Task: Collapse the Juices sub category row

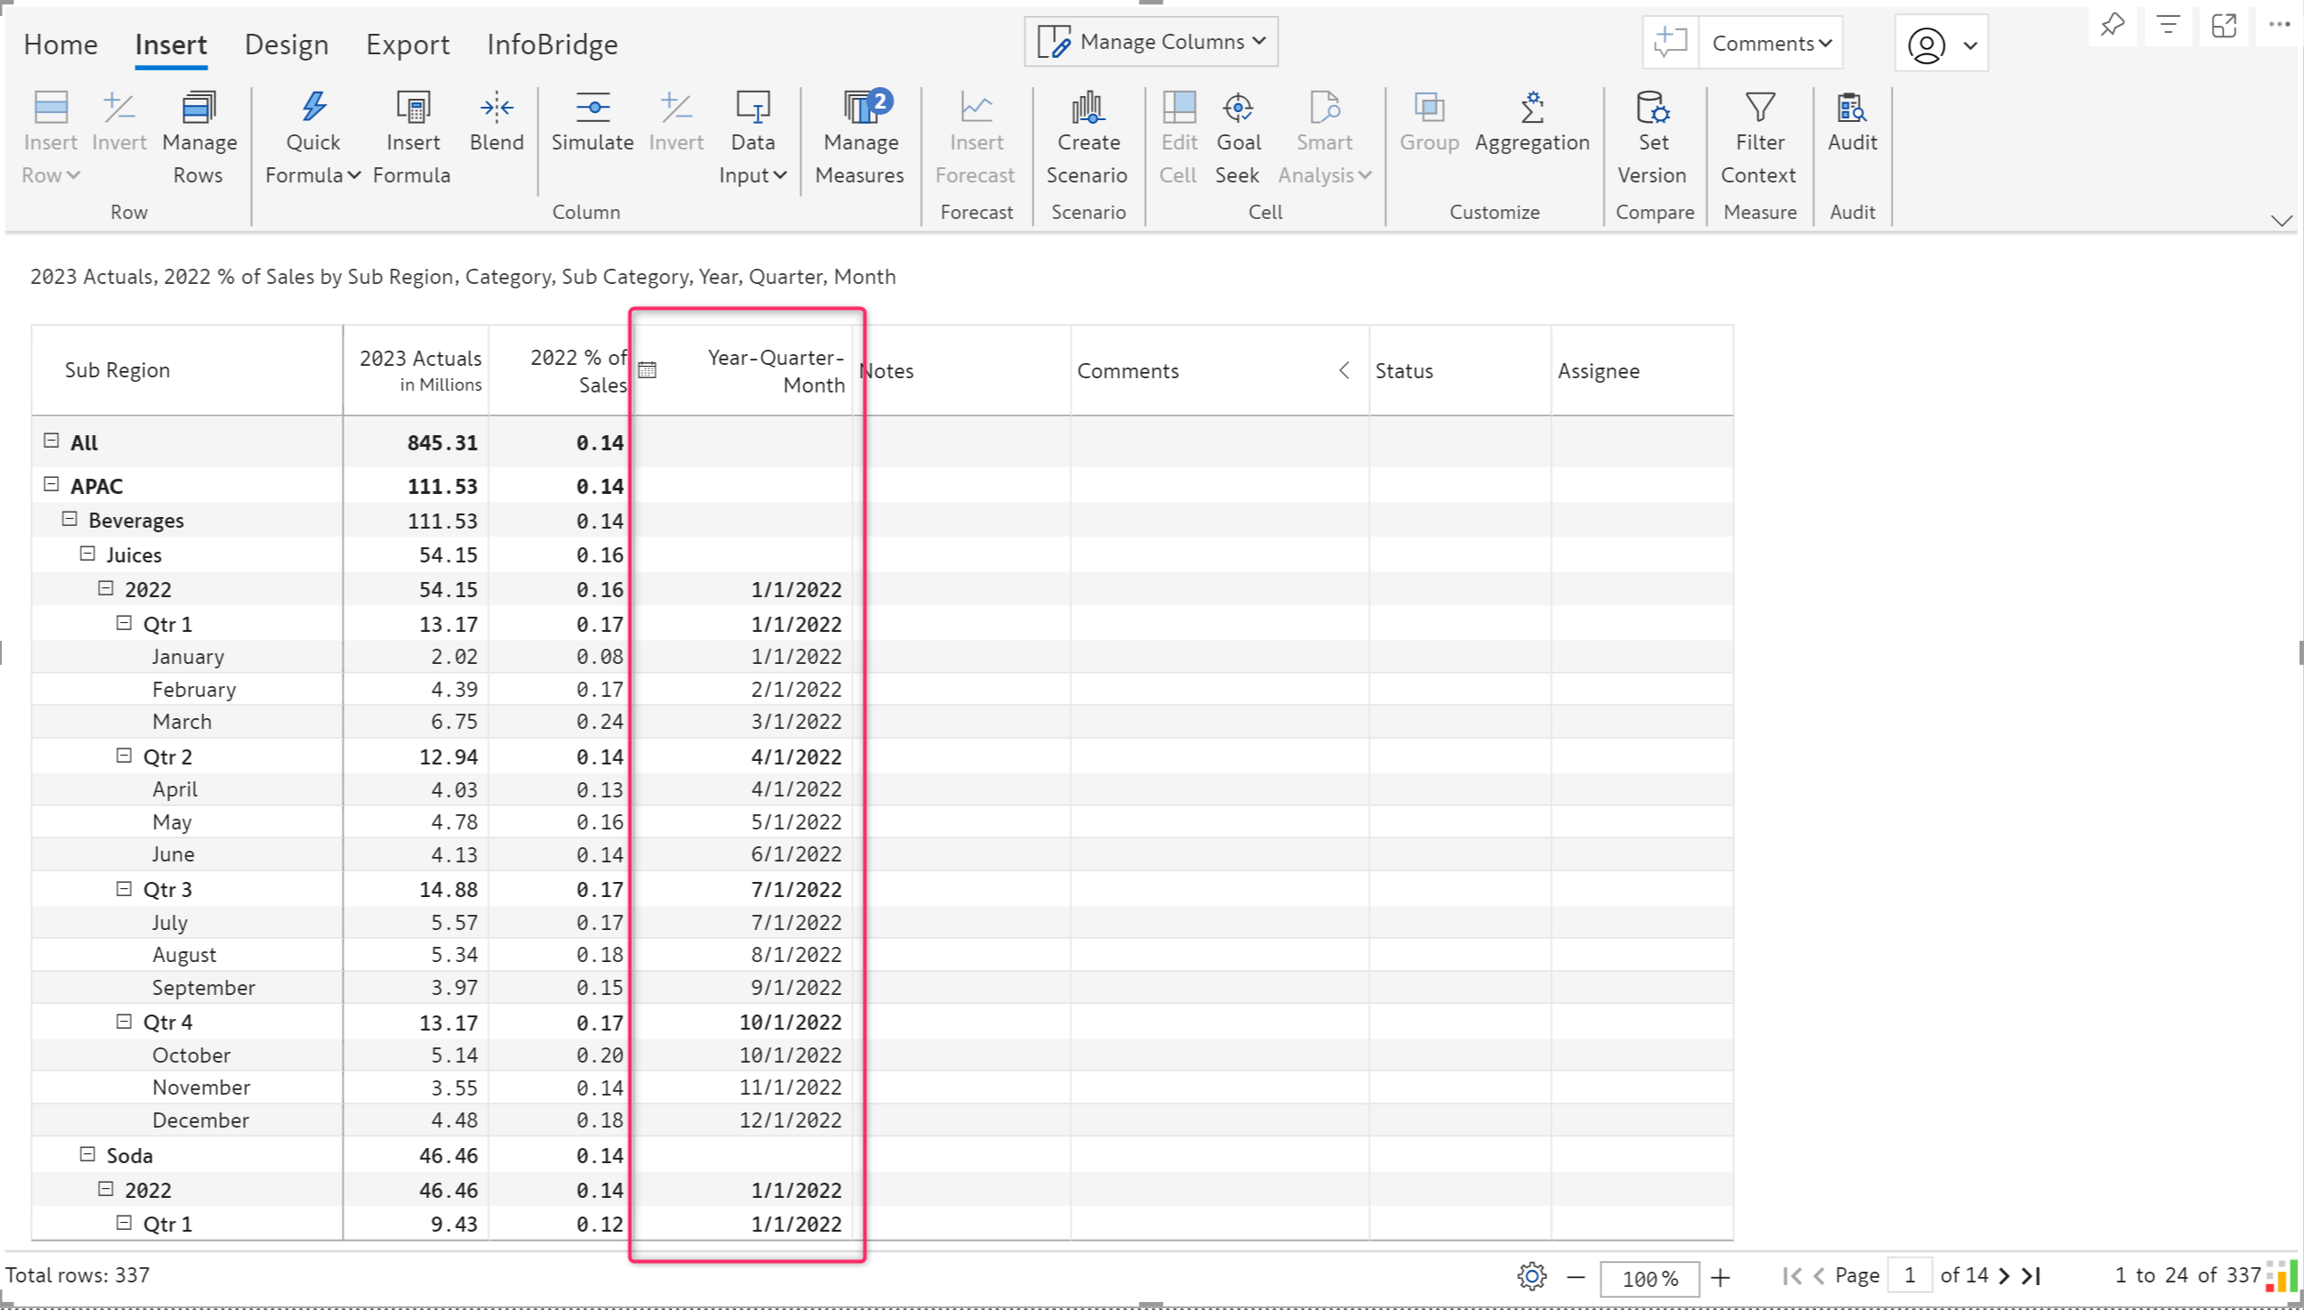Action: [x=88, y=554]
